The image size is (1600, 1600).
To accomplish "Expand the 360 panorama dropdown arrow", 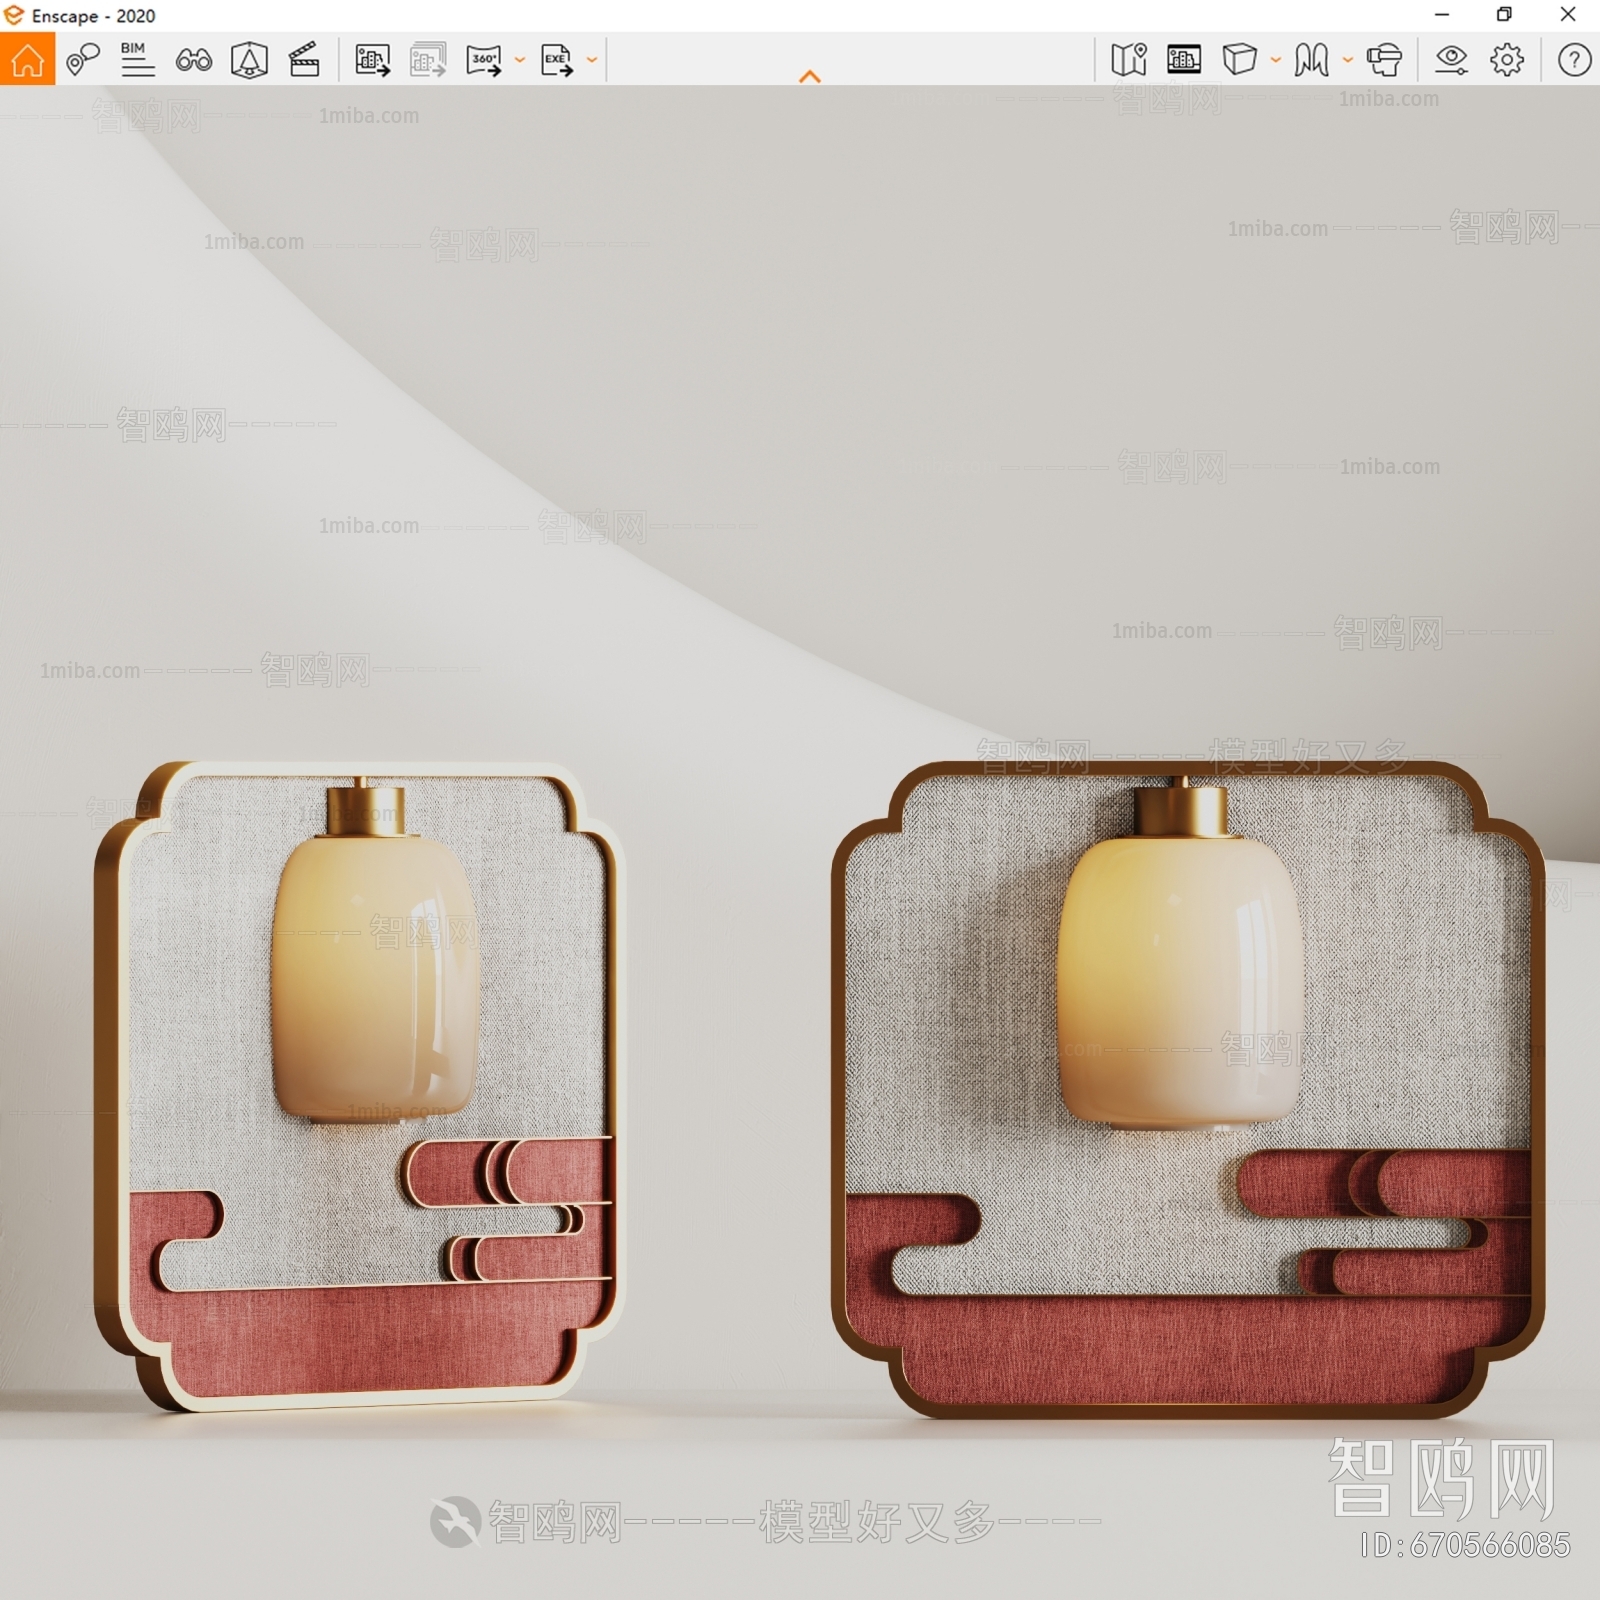I will point(520,60).
